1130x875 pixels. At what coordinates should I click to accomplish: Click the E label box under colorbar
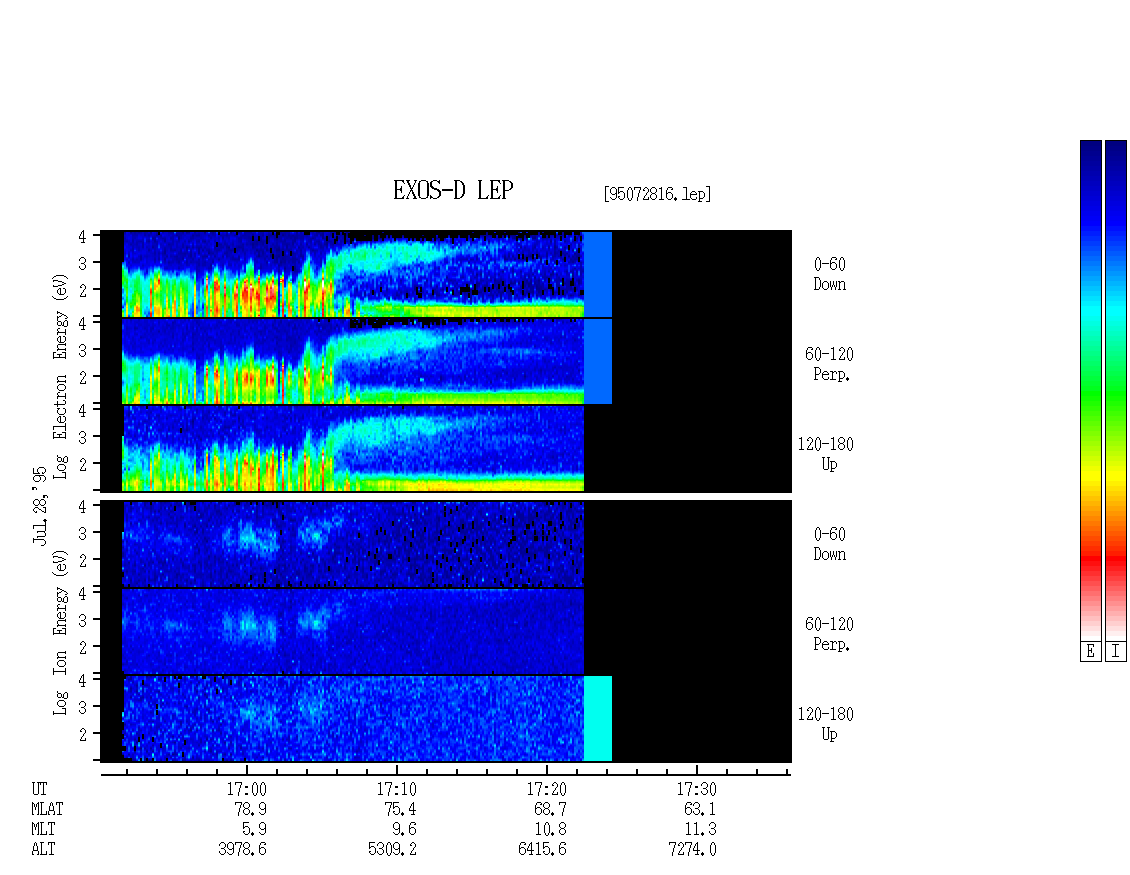click(x=1090, y=652)
